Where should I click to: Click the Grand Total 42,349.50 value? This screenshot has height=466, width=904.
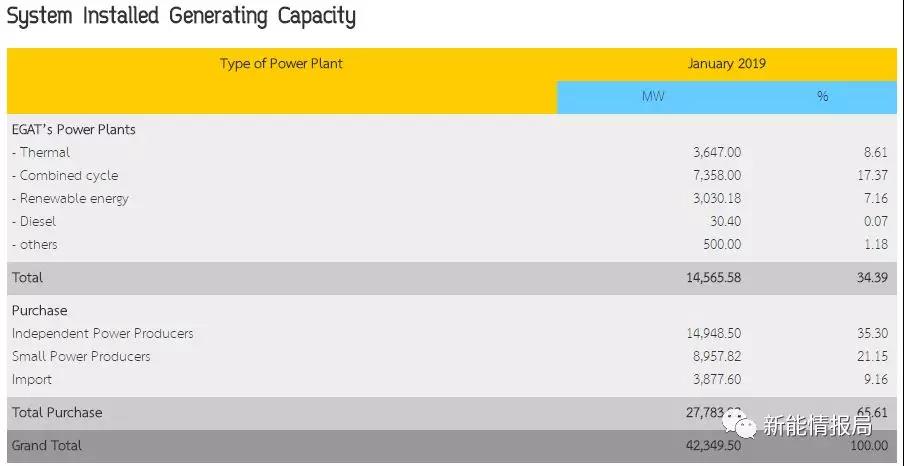tap(714, 446)
